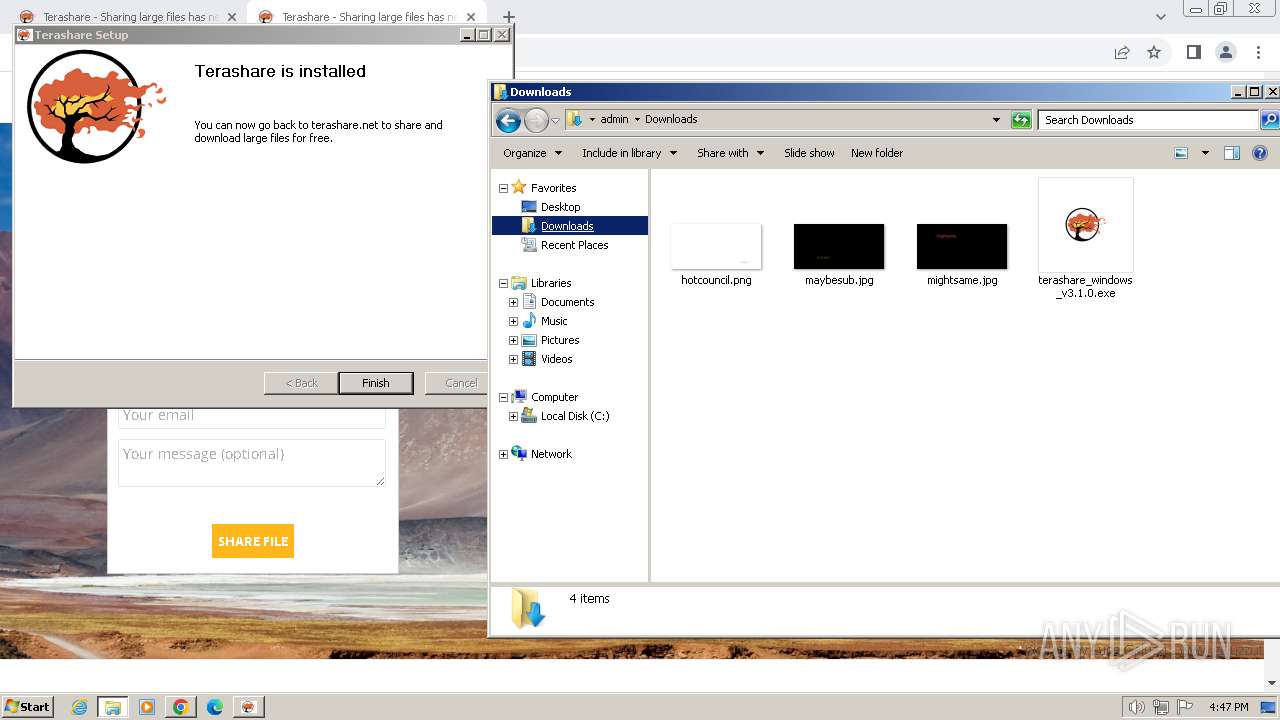The image size is (1280, 720).
Task: Open the Share with menu
Action: (730, 153)
